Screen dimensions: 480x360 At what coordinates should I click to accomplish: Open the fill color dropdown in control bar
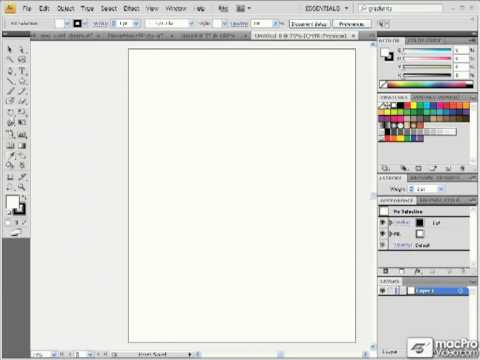click(67, 24)
